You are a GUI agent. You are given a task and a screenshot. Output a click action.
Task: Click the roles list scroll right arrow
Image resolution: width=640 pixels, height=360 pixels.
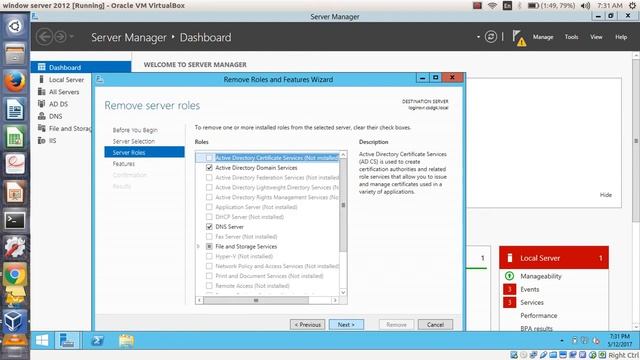pos(335,300)
